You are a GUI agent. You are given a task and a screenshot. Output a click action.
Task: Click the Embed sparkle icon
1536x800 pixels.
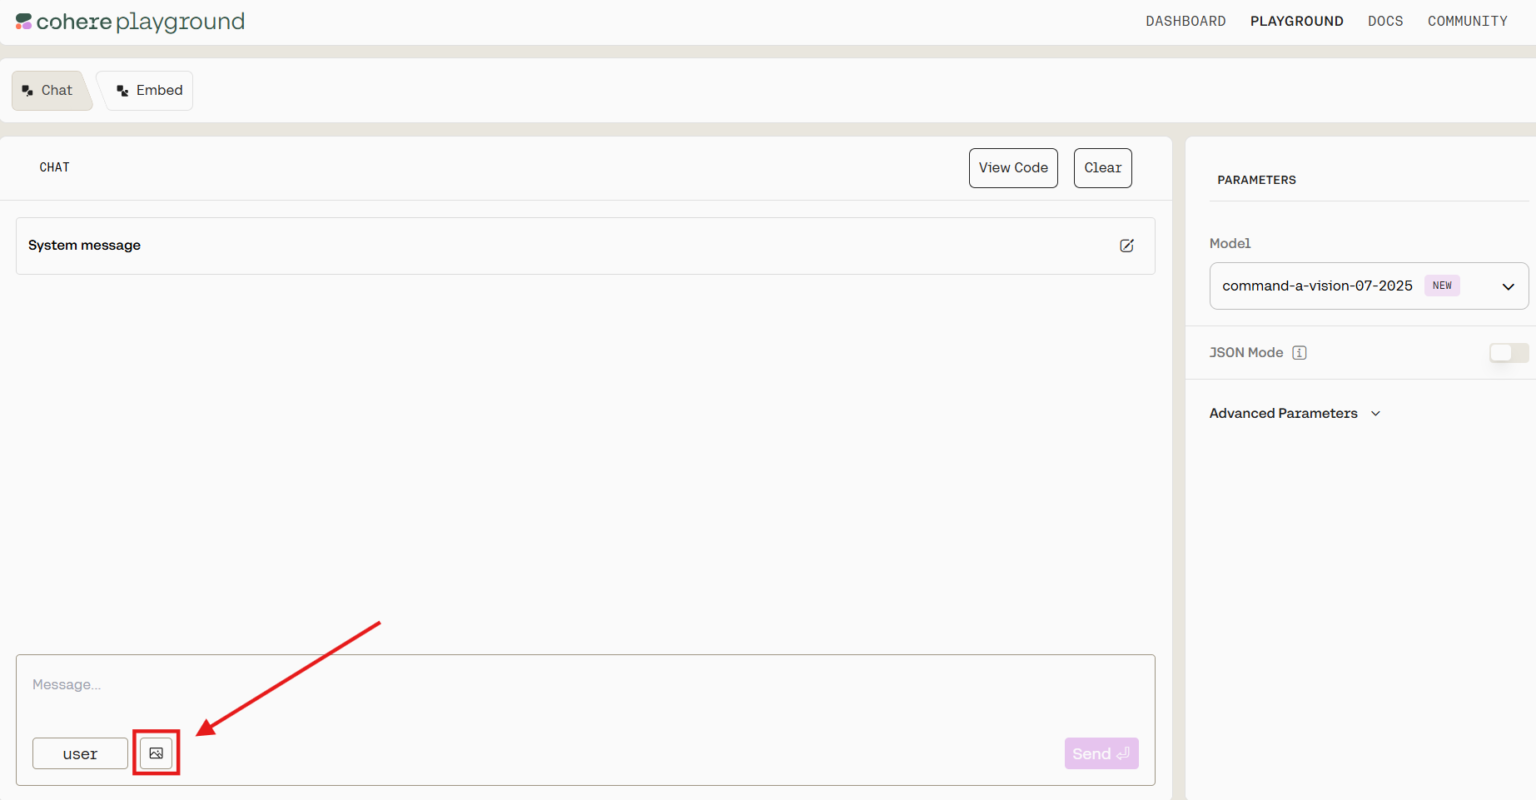(x=122, y=89)
